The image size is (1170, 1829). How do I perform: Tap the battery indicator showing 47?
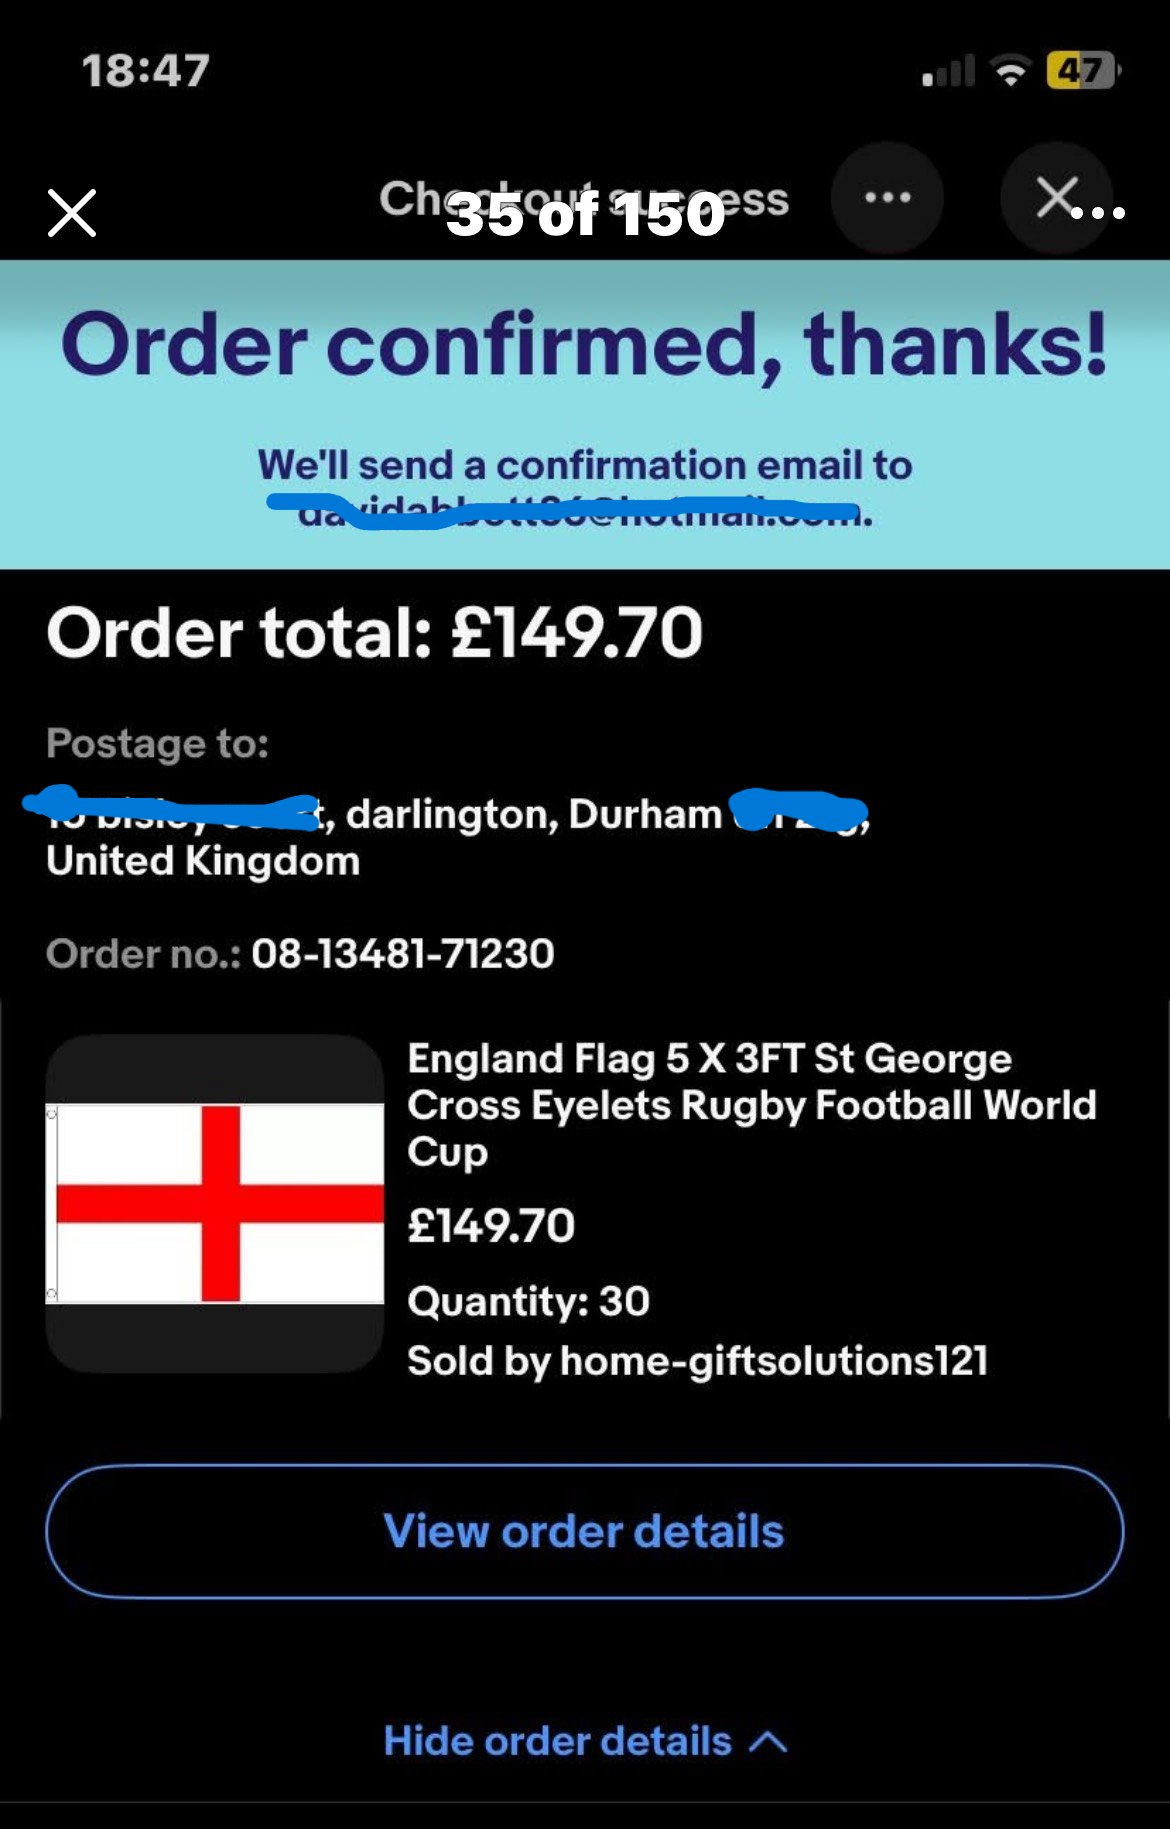pos(1082,70)
